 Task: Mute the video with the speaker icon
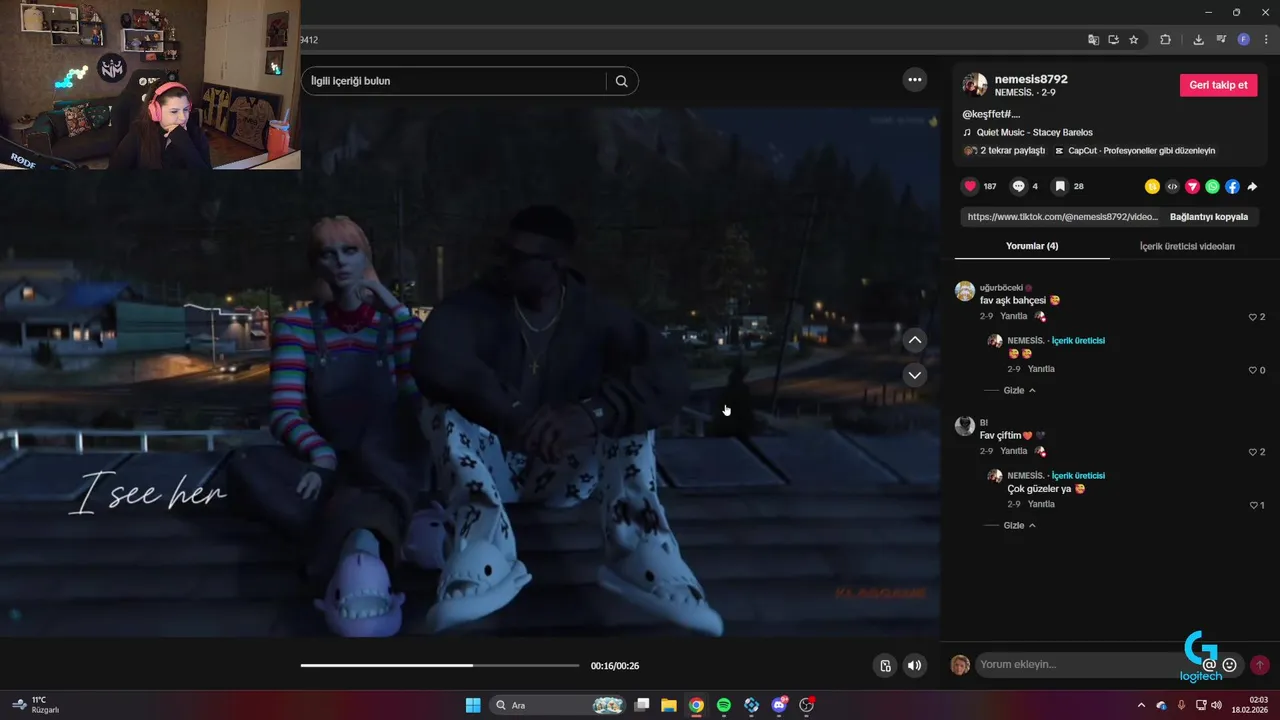pyautogui.click(x=914, y=665)
